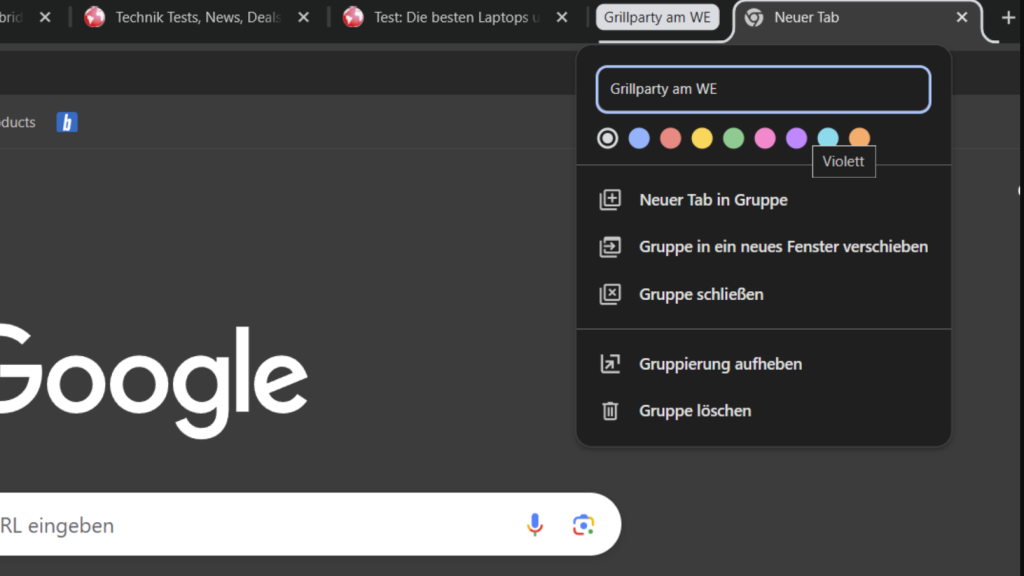This screenshot has width=1024, height=576.
Task: Set the group color to violet
Action: pos(796,138)
